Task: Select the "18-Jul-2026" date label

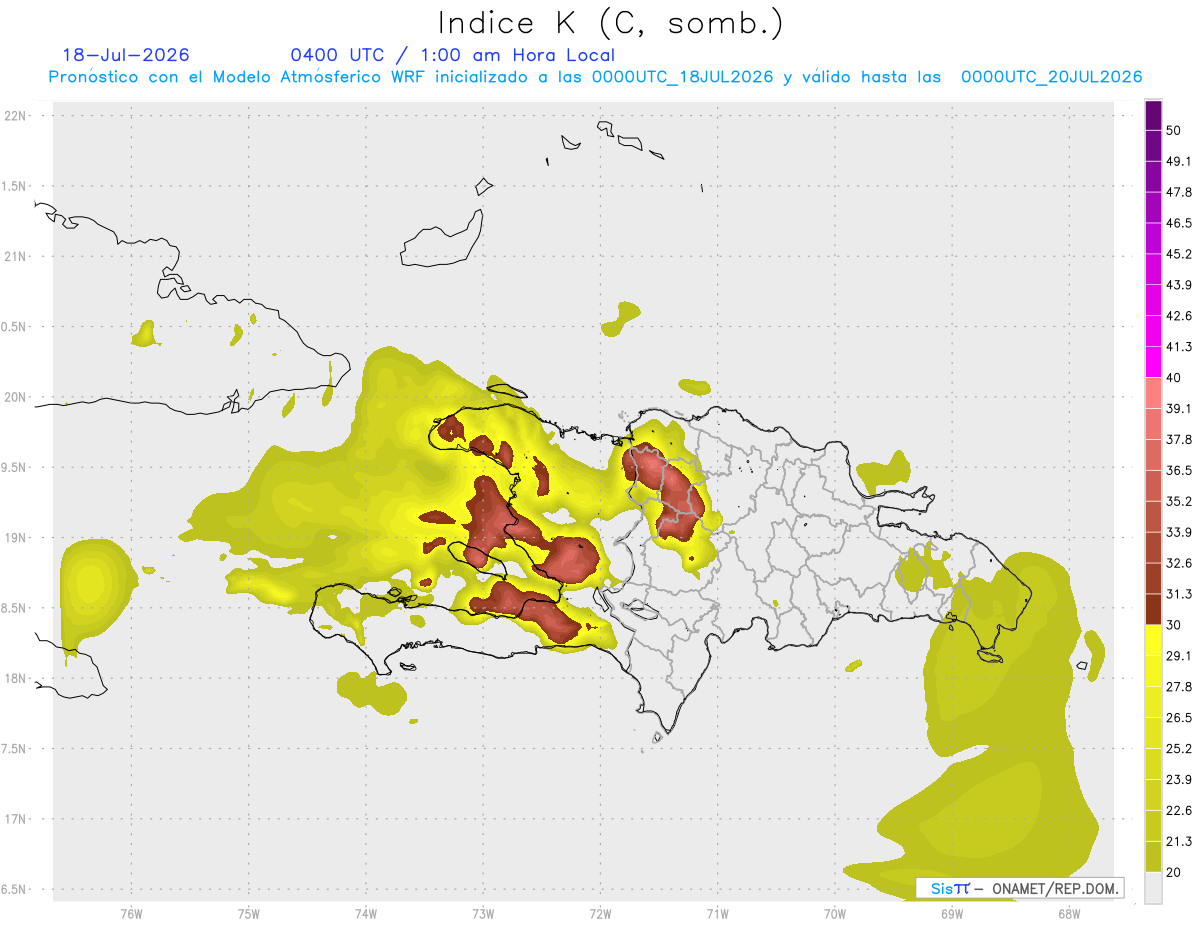Action: pyautogui.click(x=126, y=55)
